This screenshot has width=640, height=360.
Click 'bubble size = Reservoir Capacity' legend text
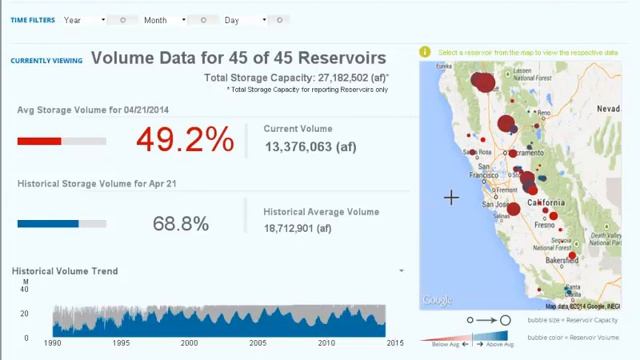[x=573, y=320]
